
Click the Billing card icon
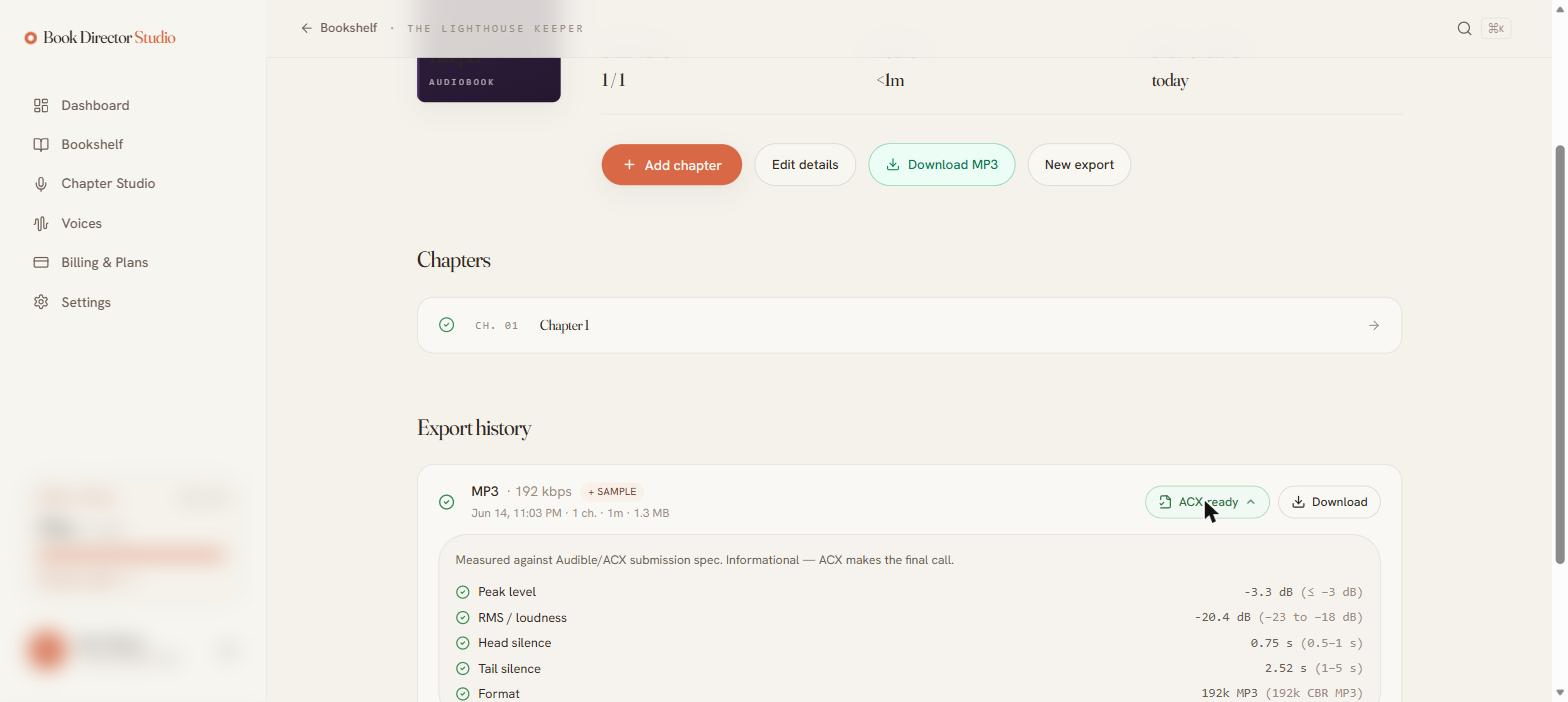tap(41, 262)
